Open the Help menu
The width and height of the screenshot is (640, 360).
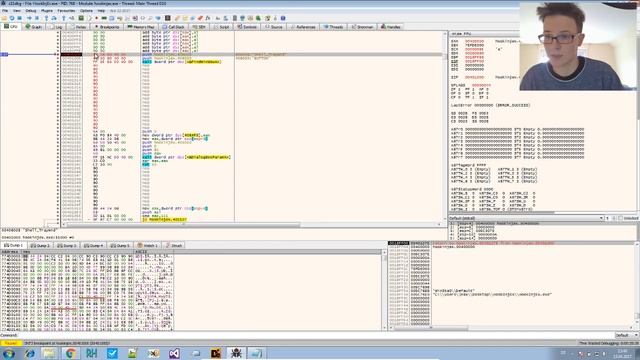click(101, 11)
